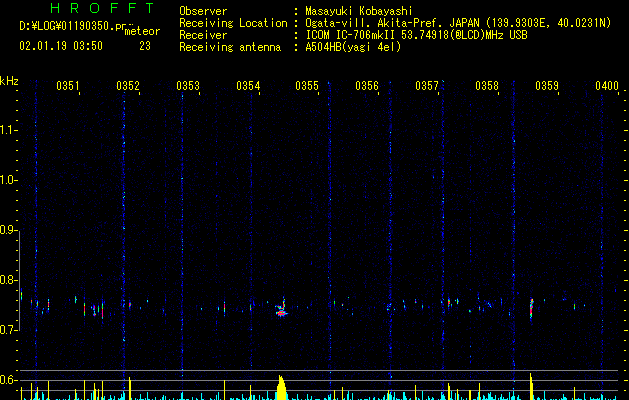Click the meteor count value 23

click(x=145, y=46)
